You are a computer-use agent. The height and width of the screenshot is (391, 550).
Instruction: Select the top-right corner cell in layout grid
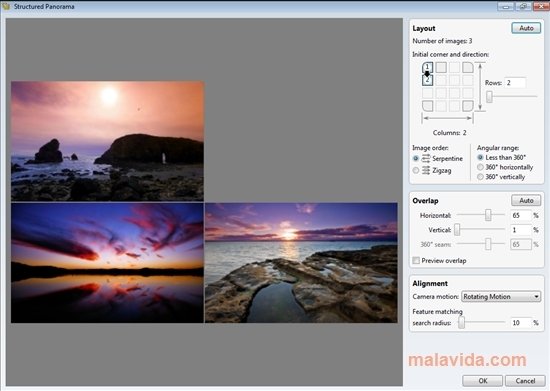click(468, 67)
